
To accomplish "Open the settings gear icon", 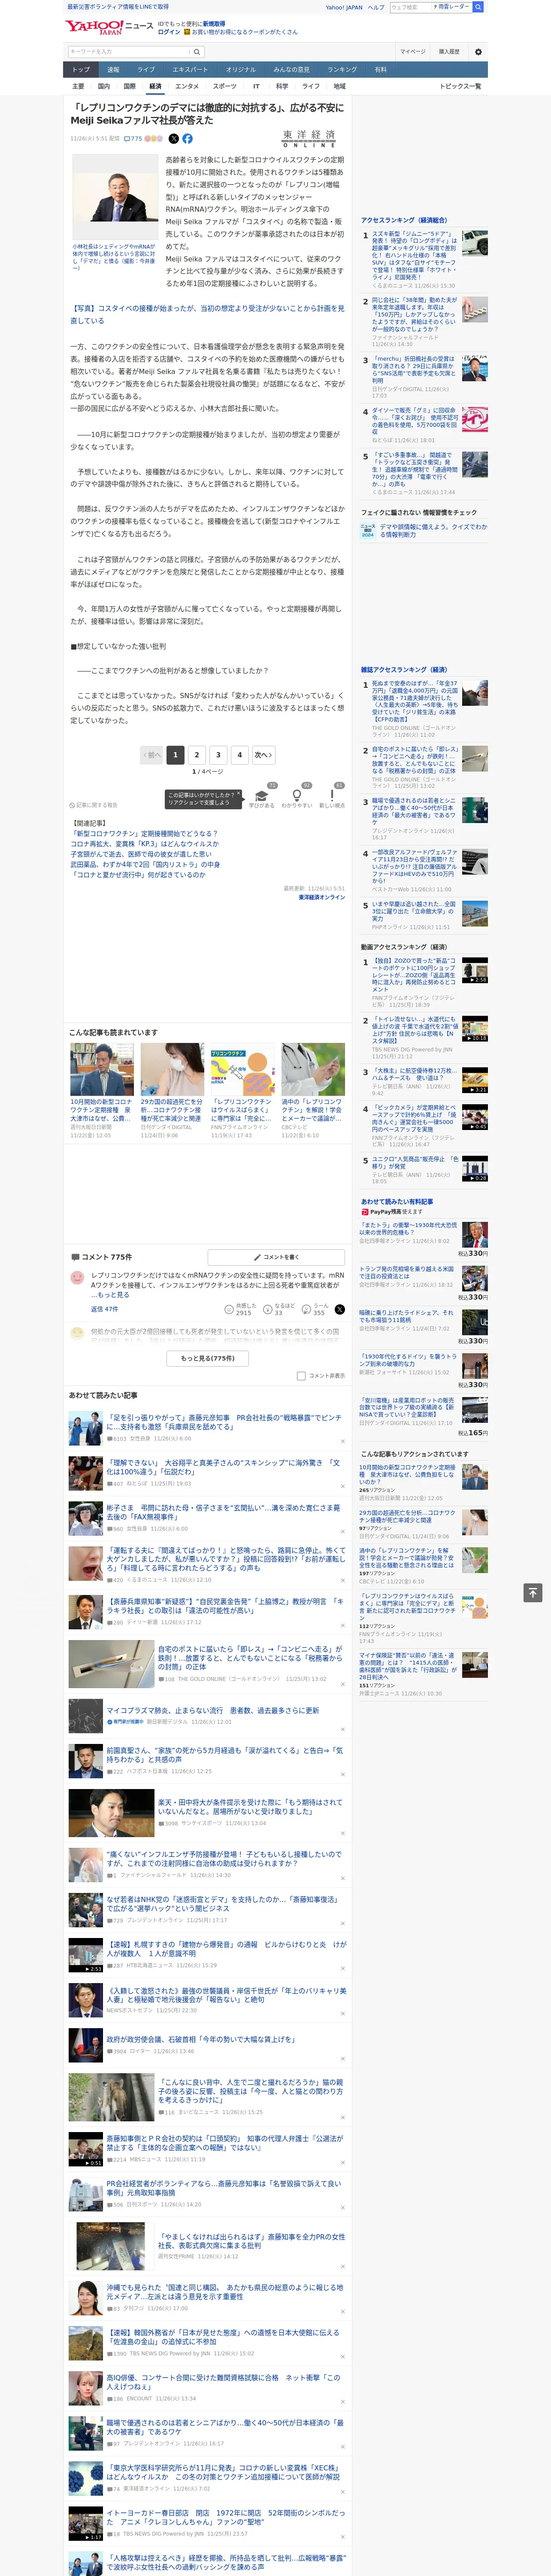I will pyautogui.click(x=478, y=52).
